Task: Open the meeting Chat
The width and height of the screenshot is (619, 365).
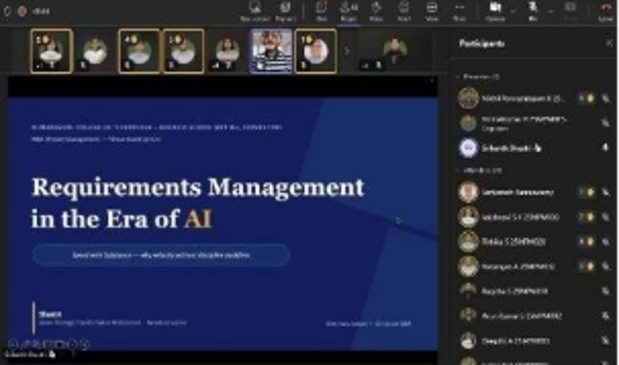Action: (x=321, y=11)
